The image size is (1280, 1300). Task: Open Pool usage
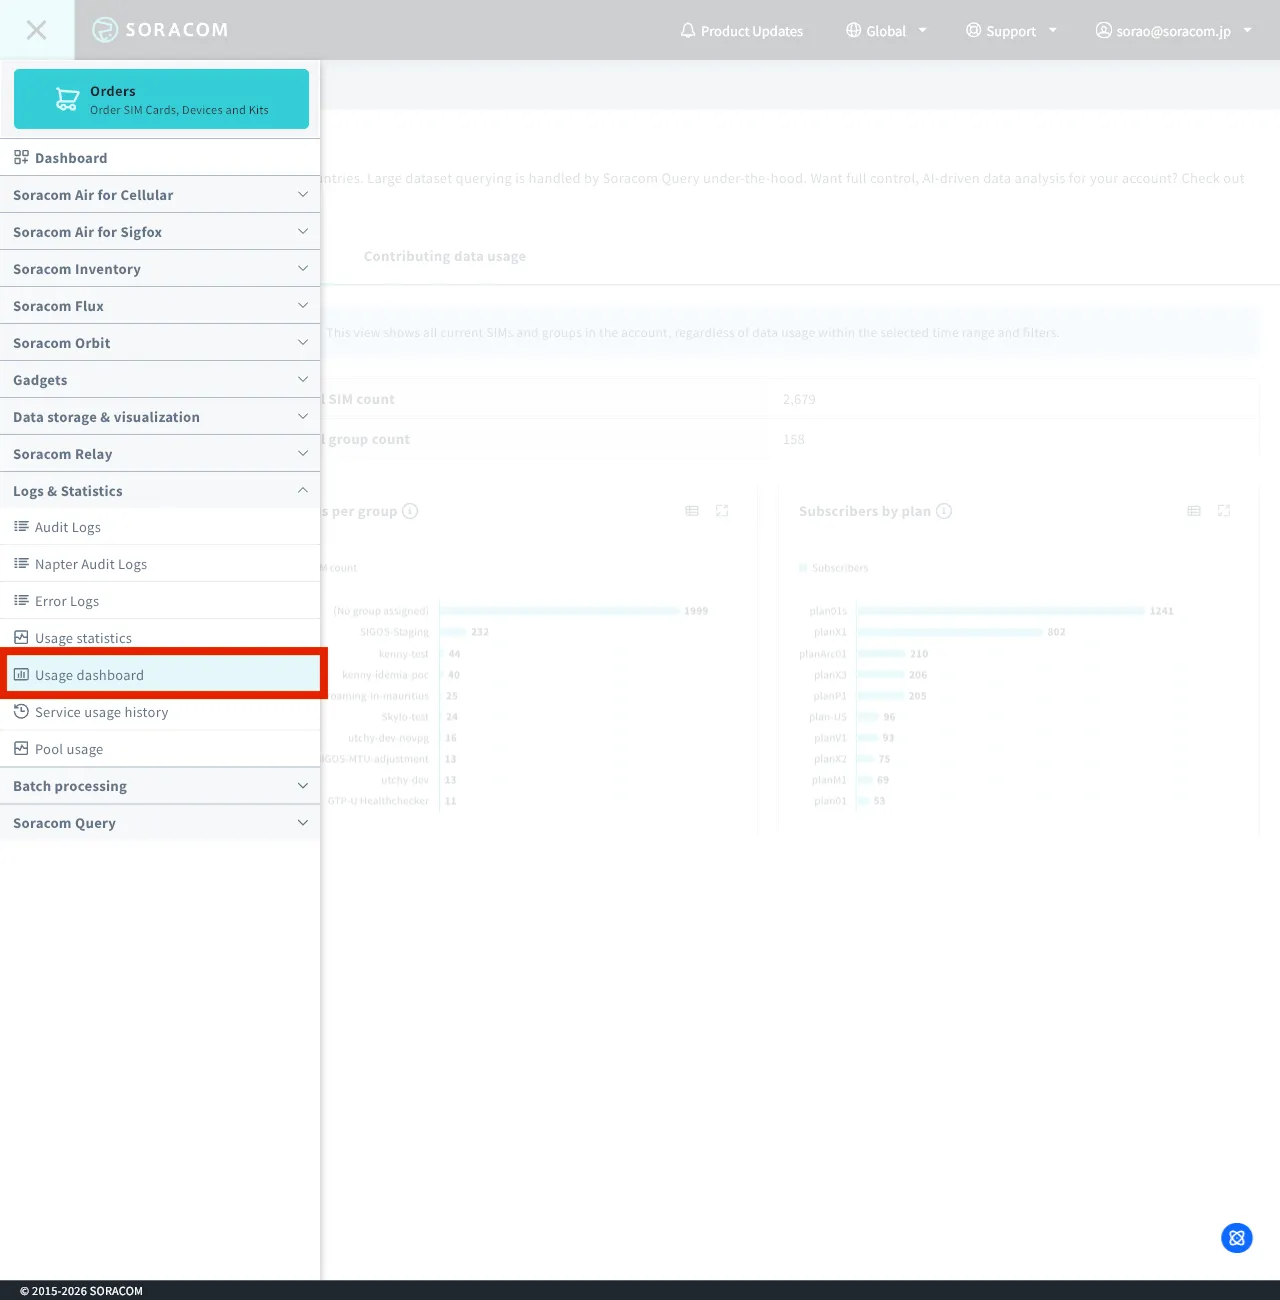(160, 749)
